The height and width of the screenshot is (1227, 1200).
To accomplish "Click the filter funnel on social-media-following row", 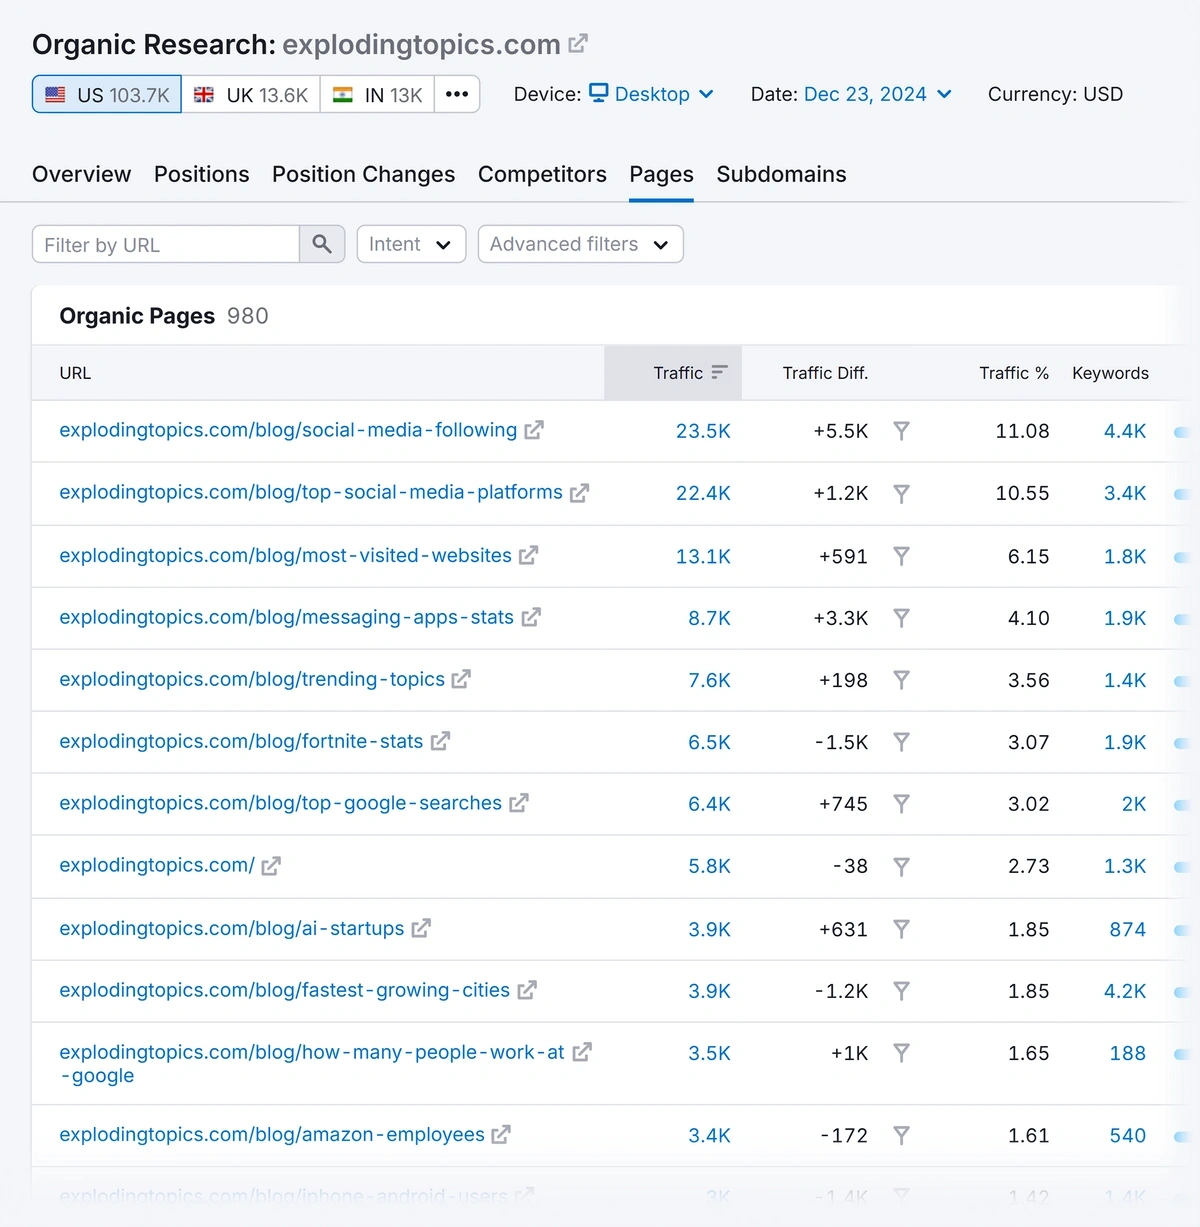I will coord(902,431).
